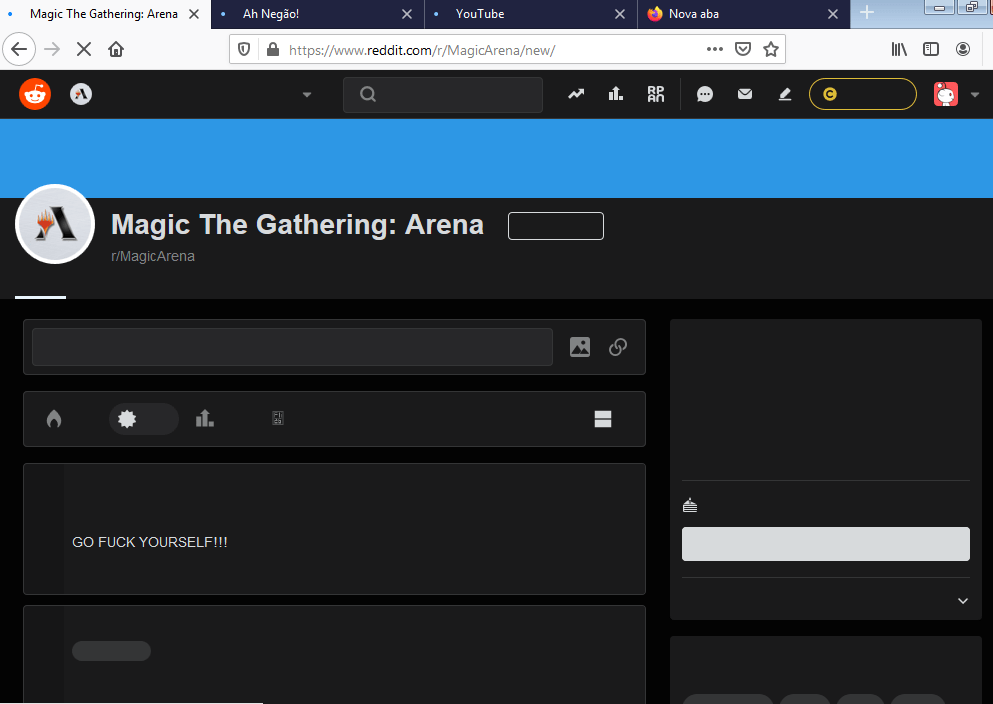Expand the user menu dropdown arrow
Image resolution: width=993 pixels, height=704 pixels.
click(x=975, y=95)
